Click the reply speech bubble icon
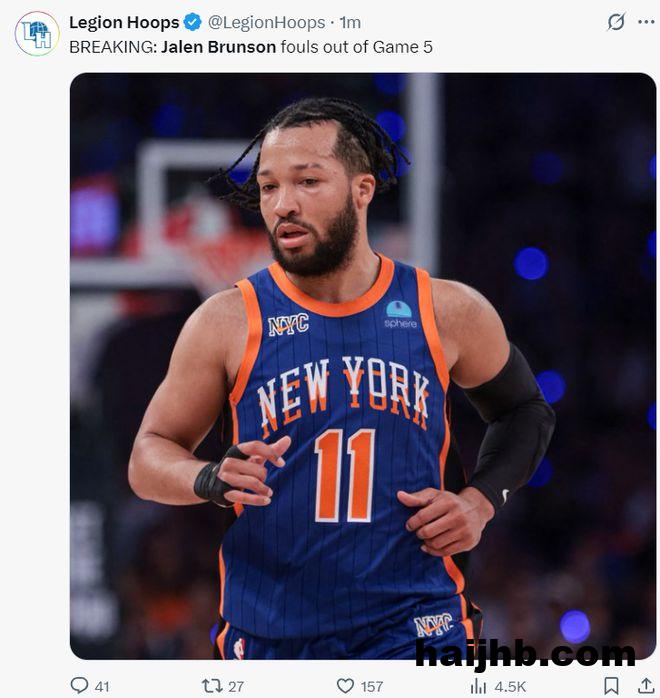Viewport: 660px width, 698px height. click(x=80, y=686)
